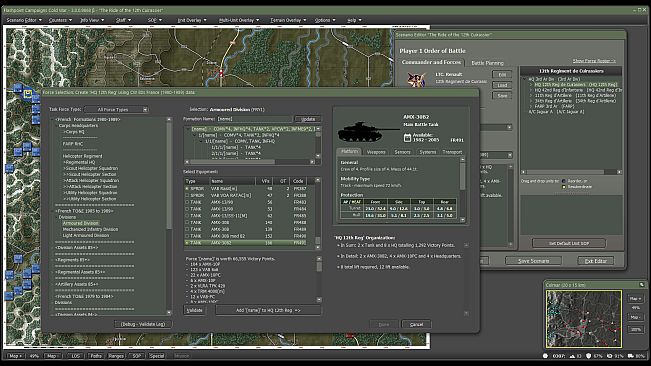The height and width of the screenshot is (366, 651).
Task: Click the AMX-30B2 tank silhouette image
Action: coord(367,132)
